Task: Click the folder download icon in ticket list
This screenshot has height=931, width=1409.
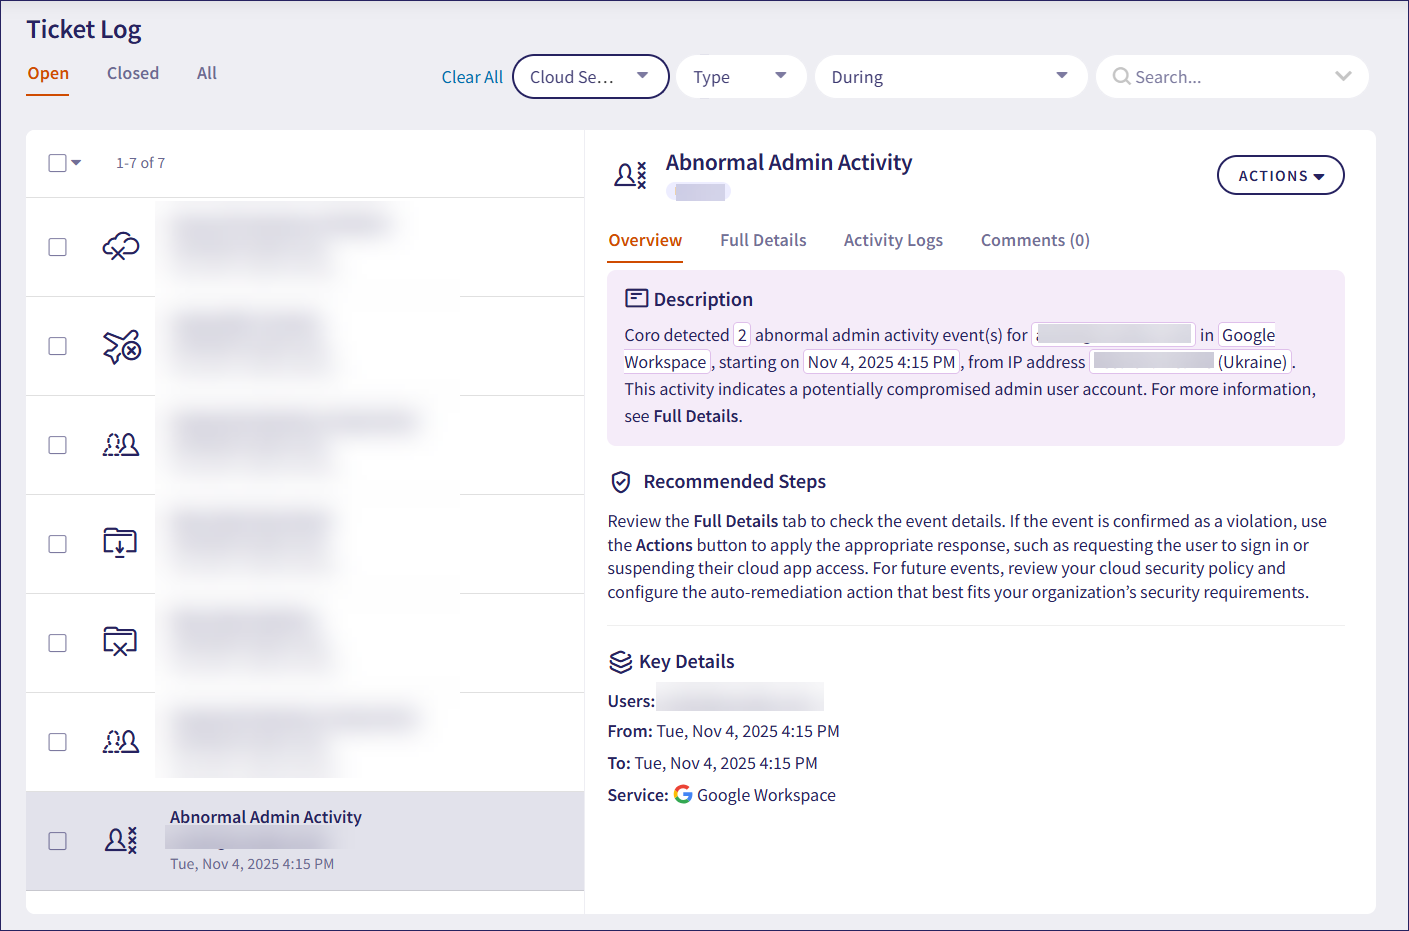Action: tap(121, 544)
